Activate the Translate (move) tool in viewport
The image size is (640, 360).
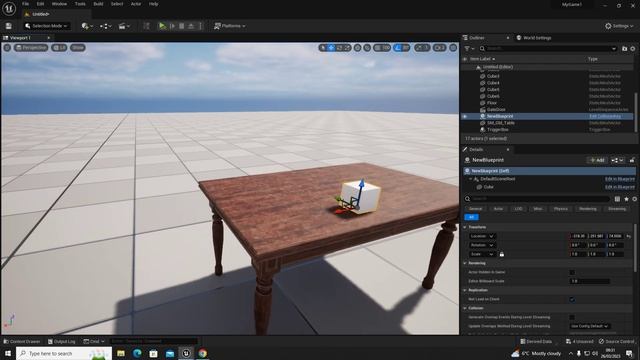point(331,48)
